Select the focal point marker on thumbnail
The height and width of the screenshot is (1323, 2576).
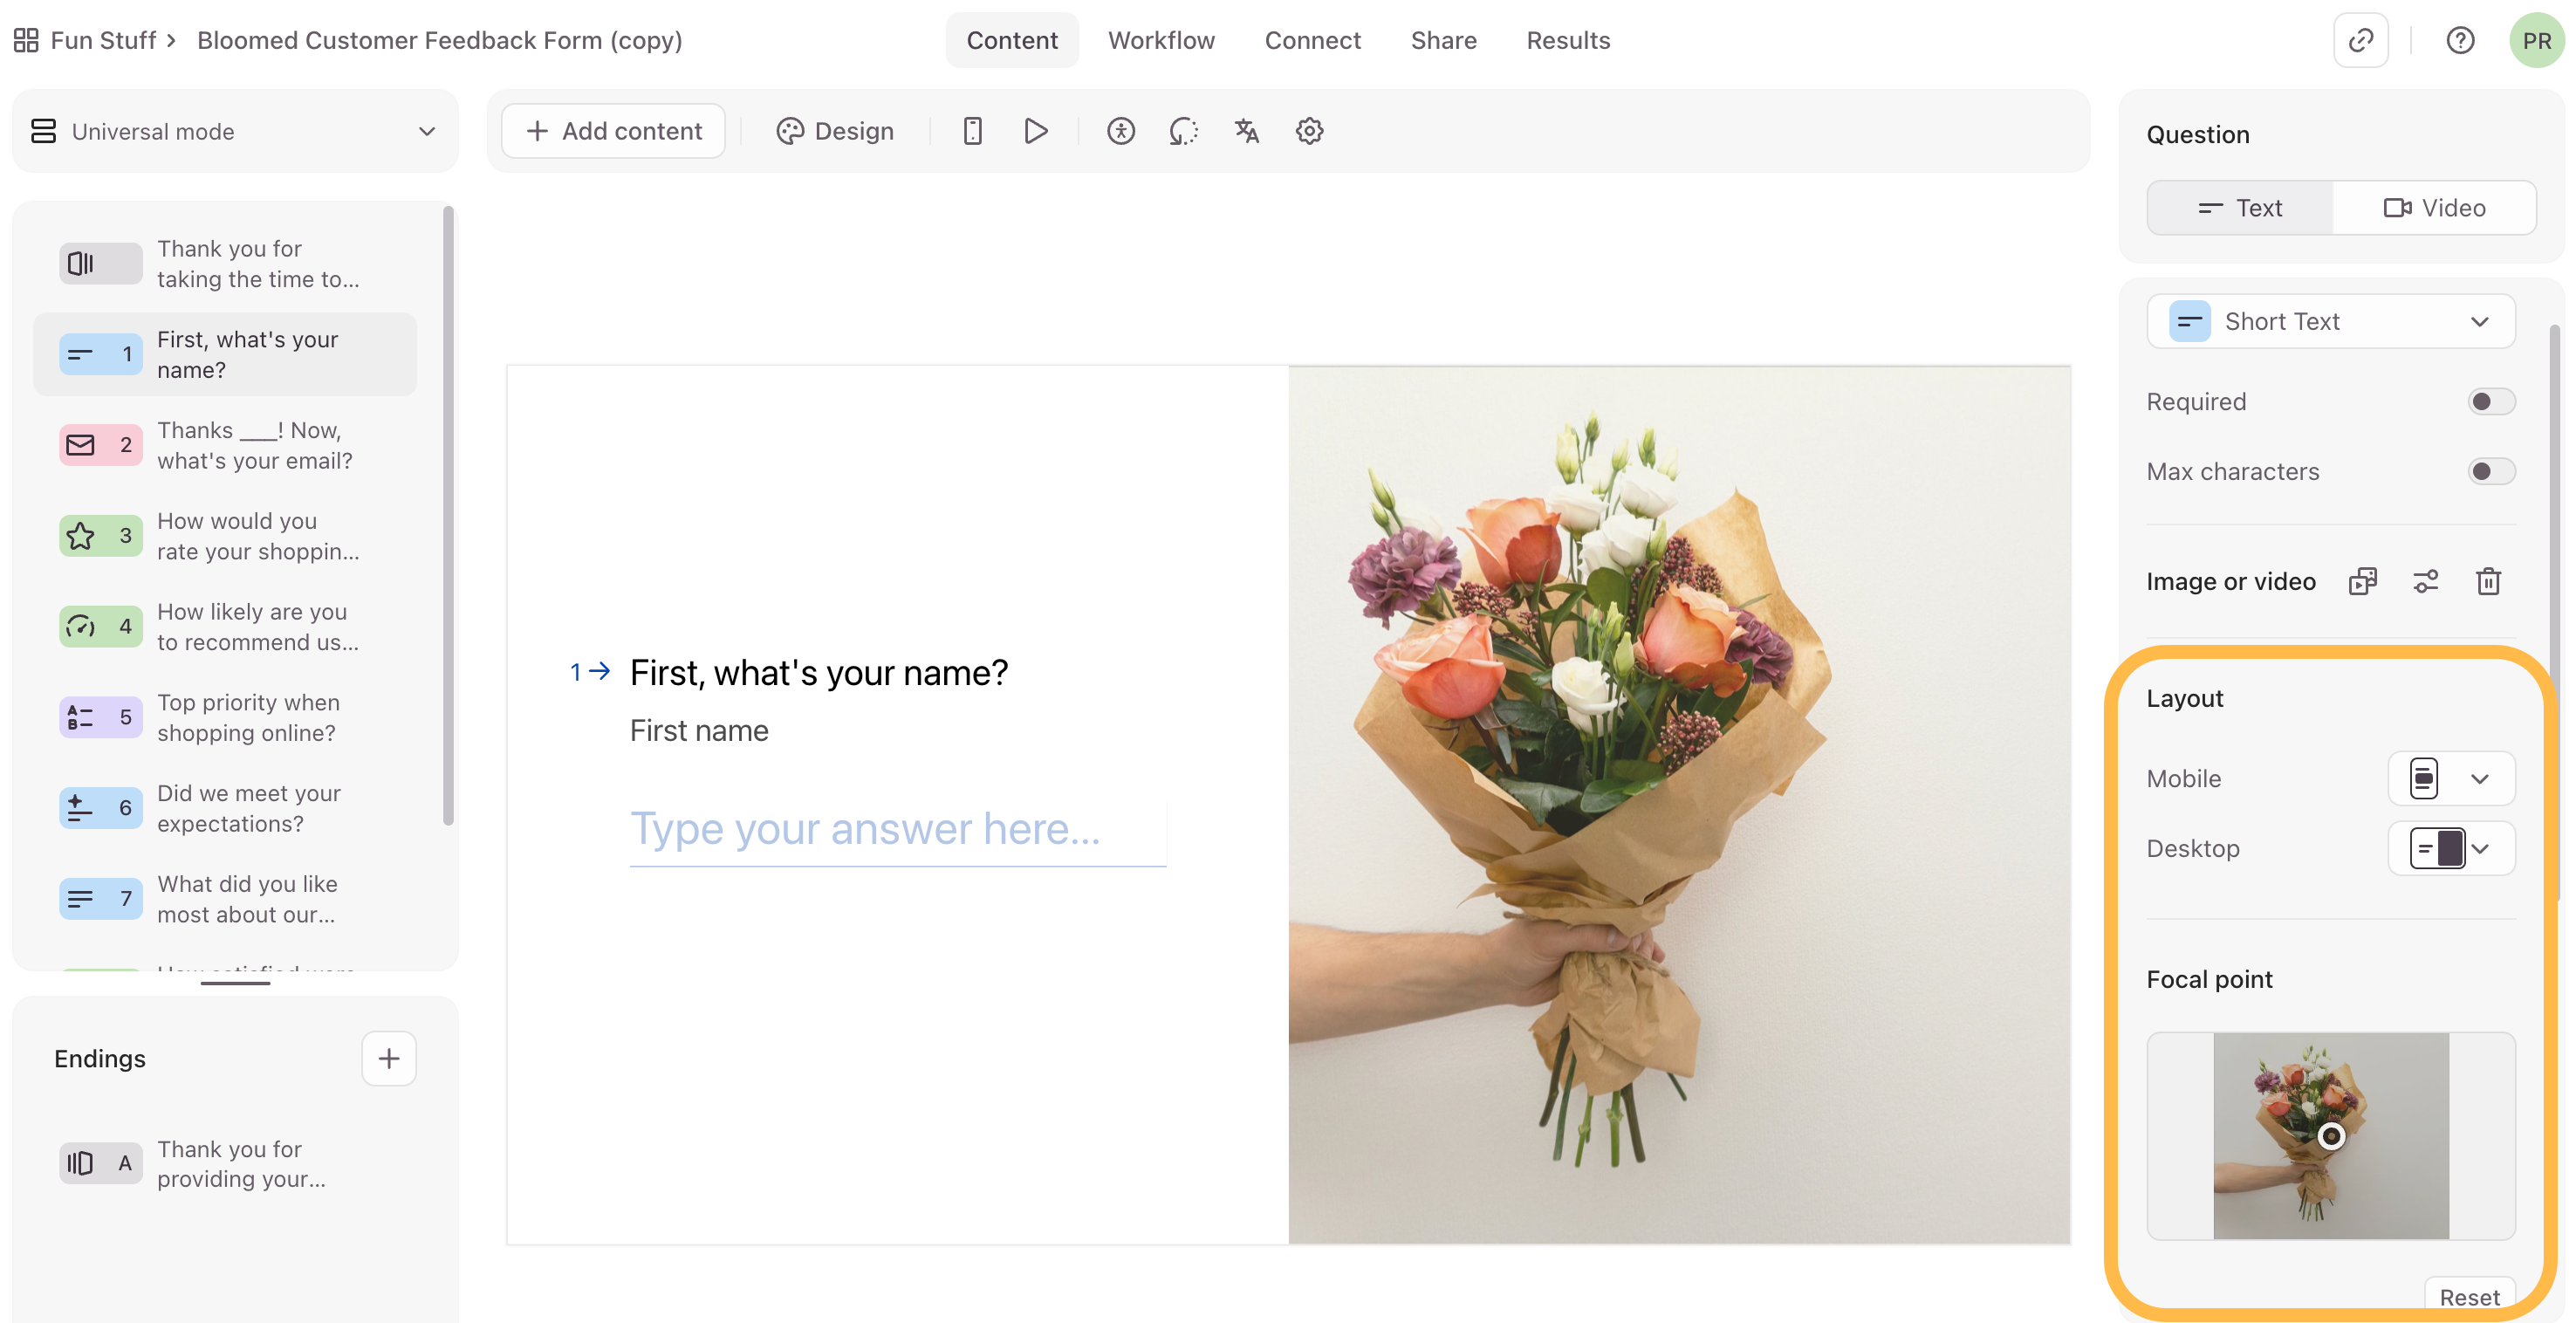click(x=2331, y=1136)
